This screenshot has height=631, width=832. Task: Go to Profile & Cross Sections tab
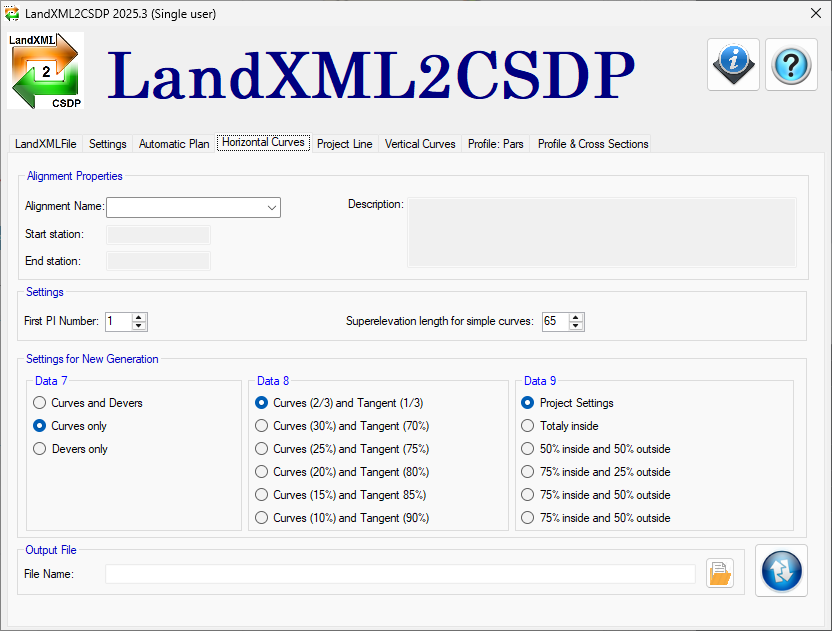point(592,144)
